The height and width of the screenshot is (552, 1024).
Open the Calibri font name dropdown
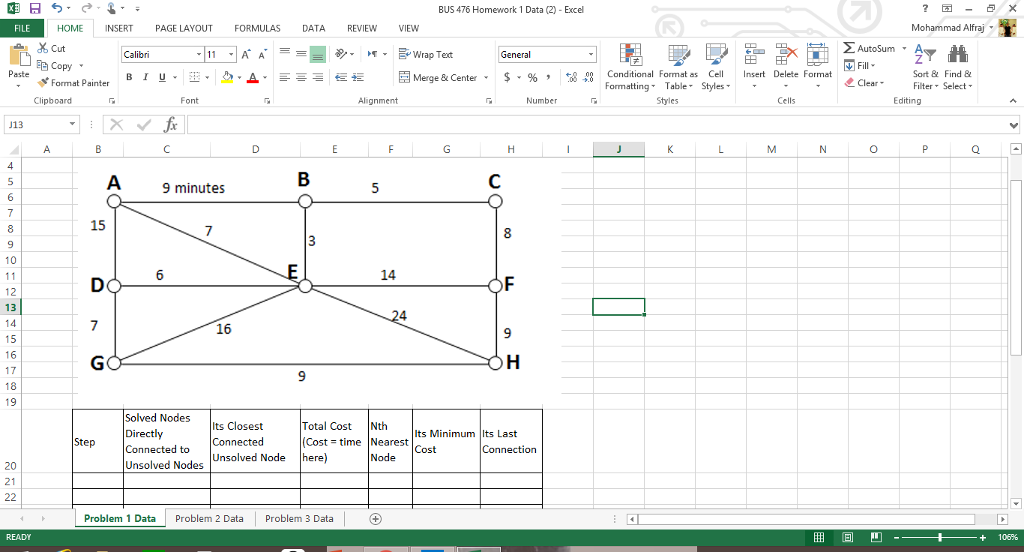tap(199, 55)
